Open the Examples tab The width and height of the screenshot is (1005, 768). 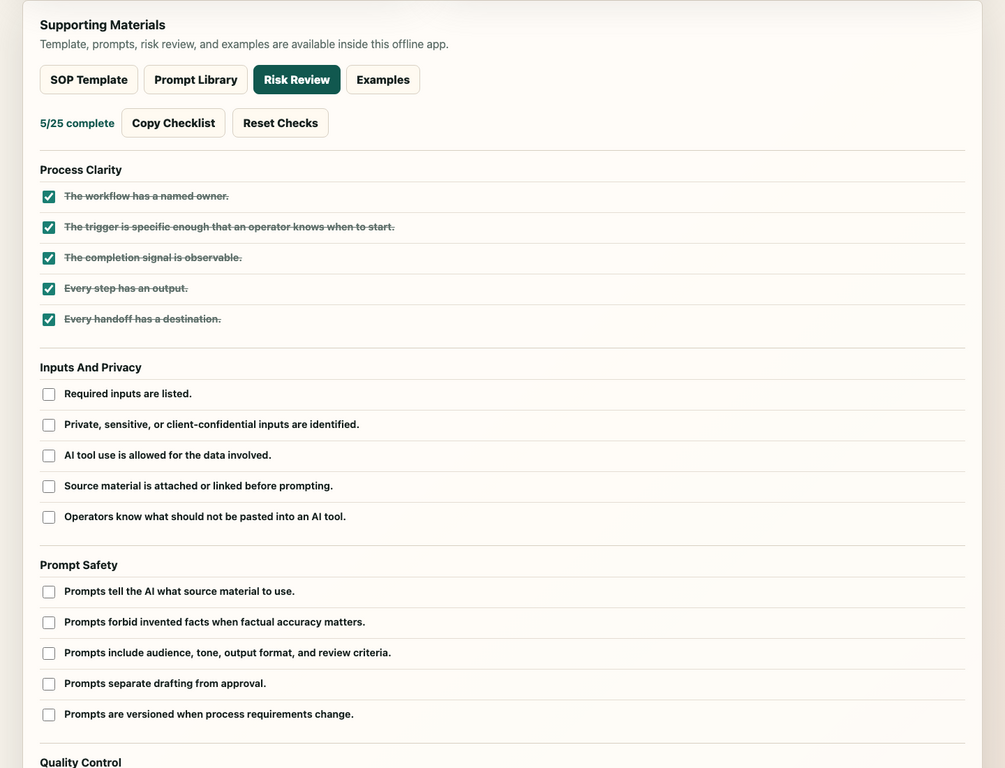[383, 79]
